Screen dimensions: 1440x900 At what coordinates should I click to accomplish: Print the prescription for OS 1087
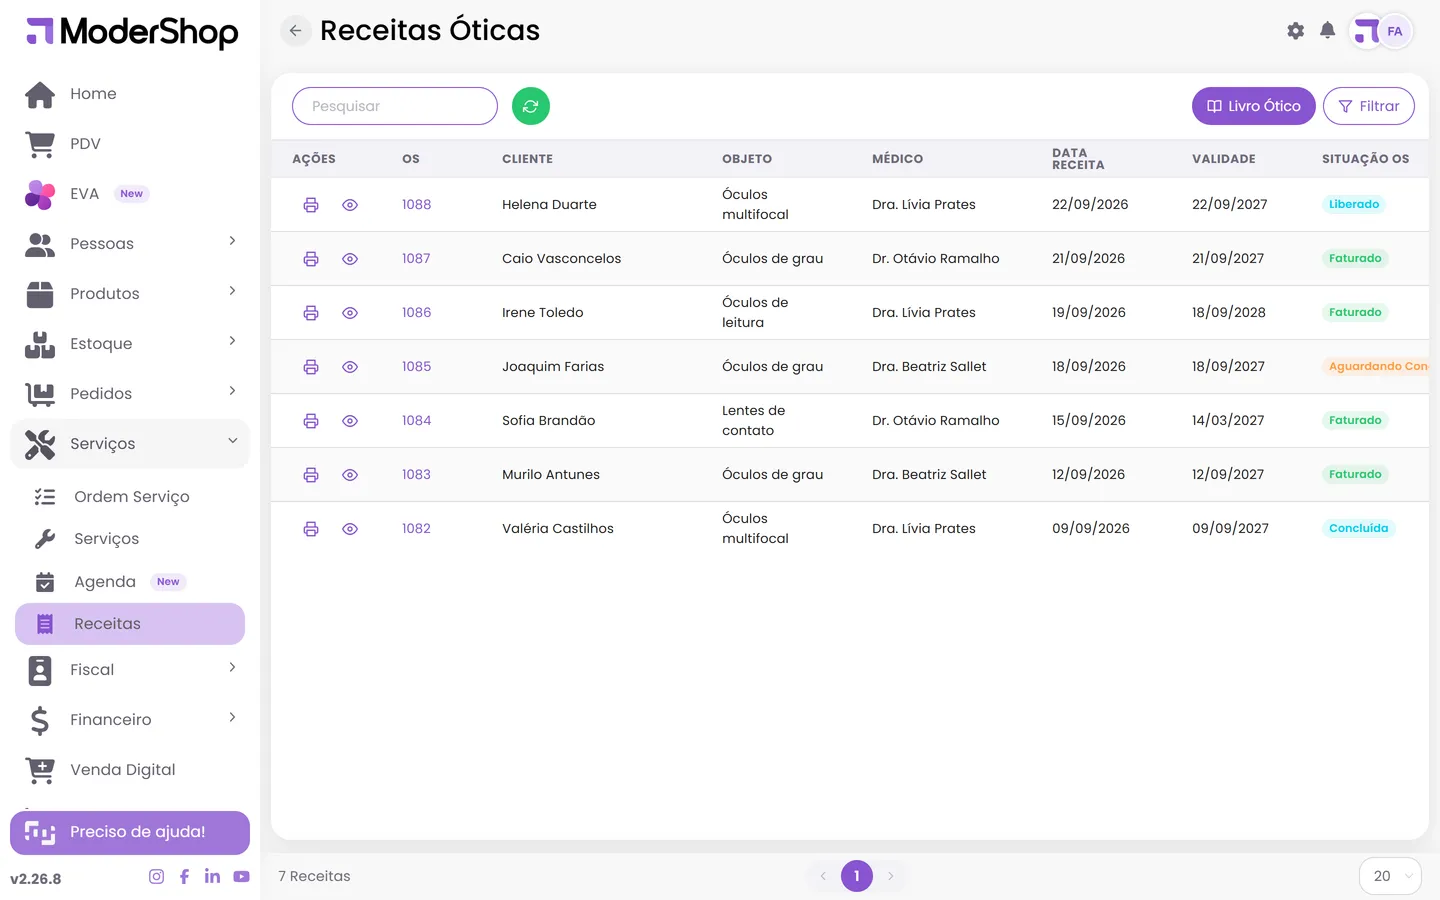coord(311,259)
